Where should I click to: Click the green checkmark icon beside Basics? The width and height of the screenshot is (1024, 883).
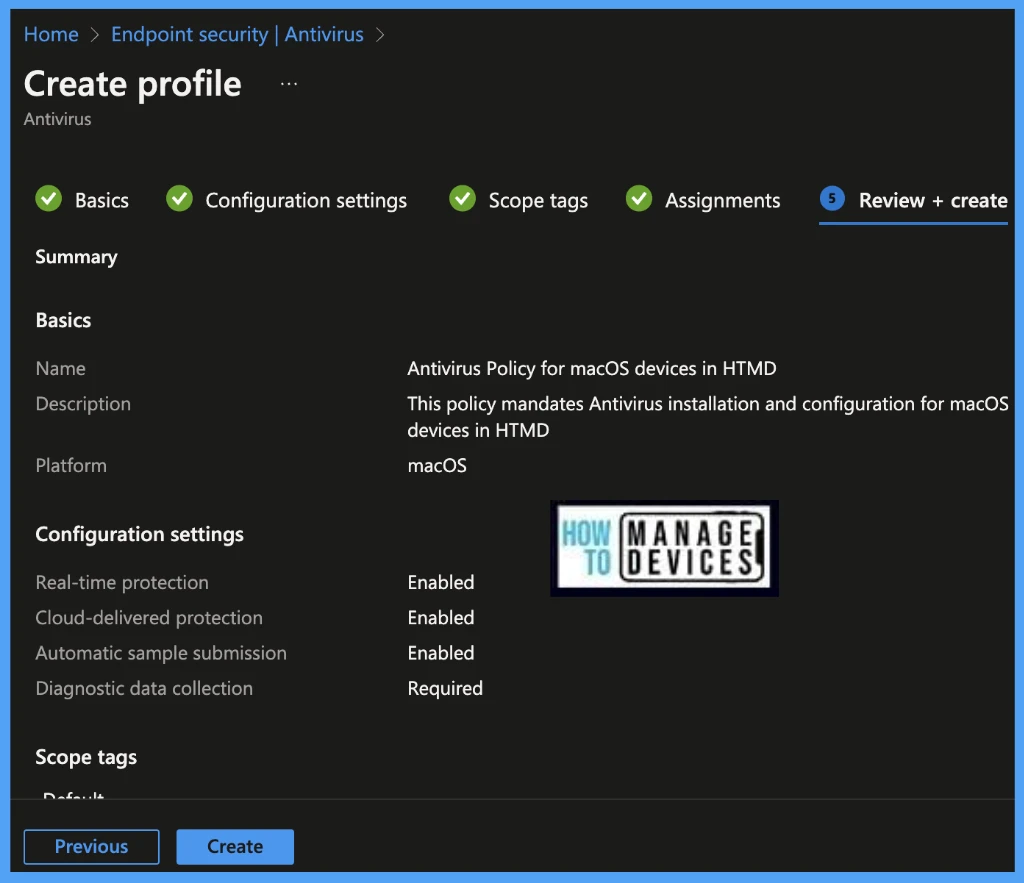[x=48, y=199]
